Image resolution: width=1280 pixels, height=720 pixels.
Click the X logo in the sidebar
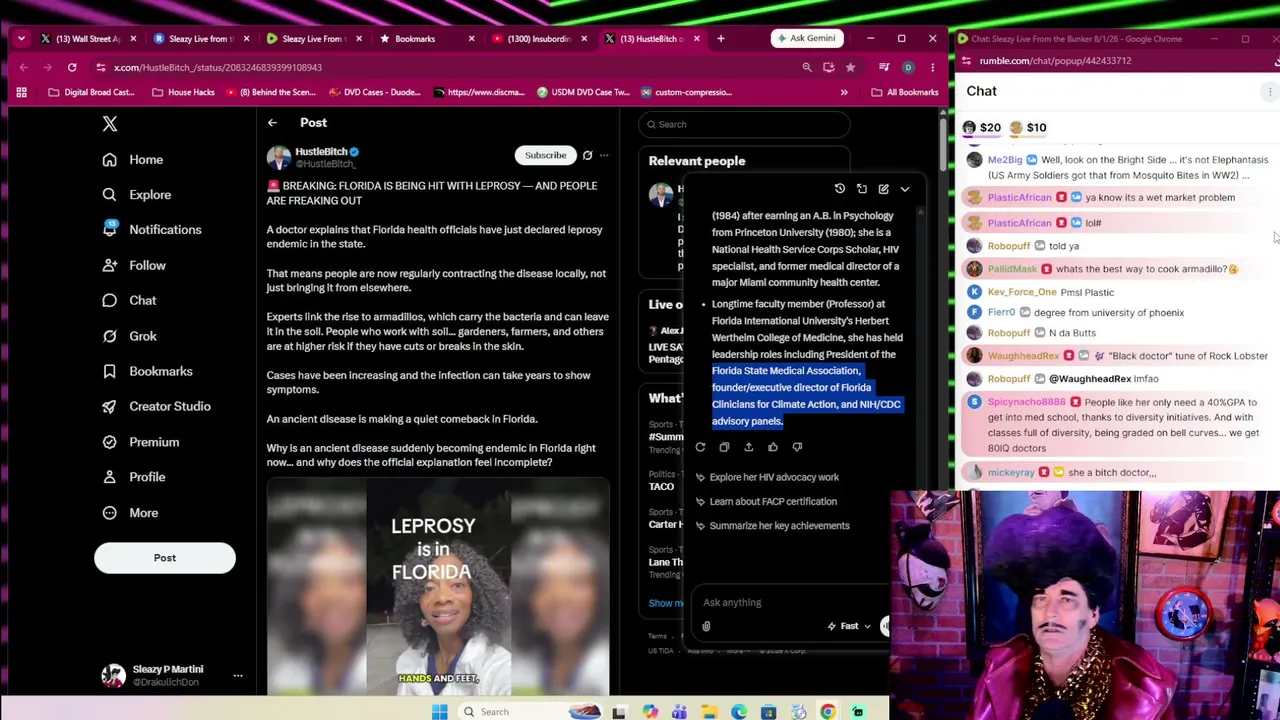point(110,124)
